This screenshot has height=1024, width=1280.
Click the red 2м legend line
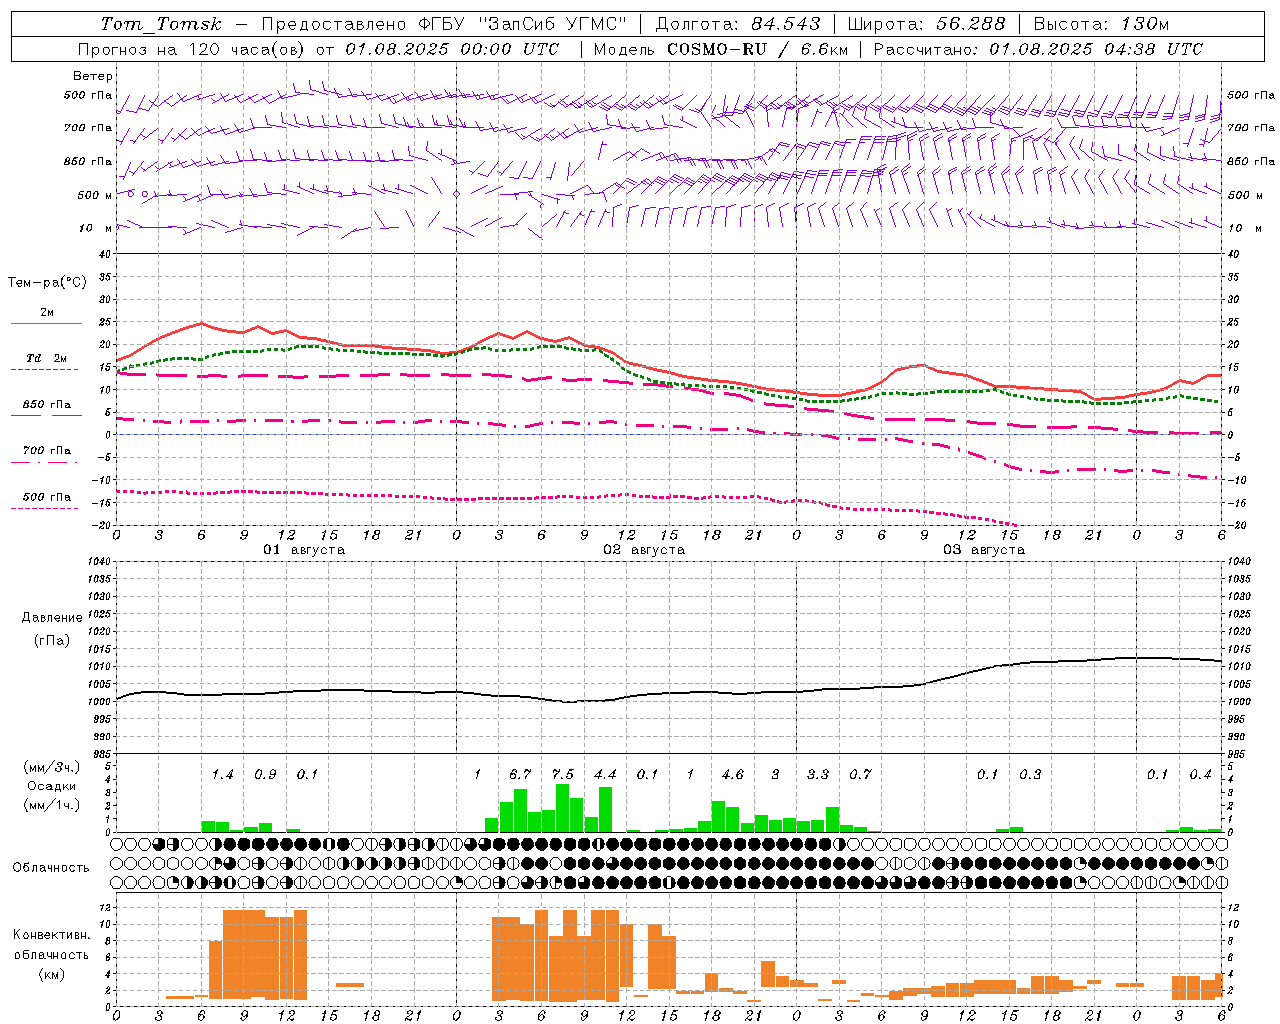pos(46,324)
